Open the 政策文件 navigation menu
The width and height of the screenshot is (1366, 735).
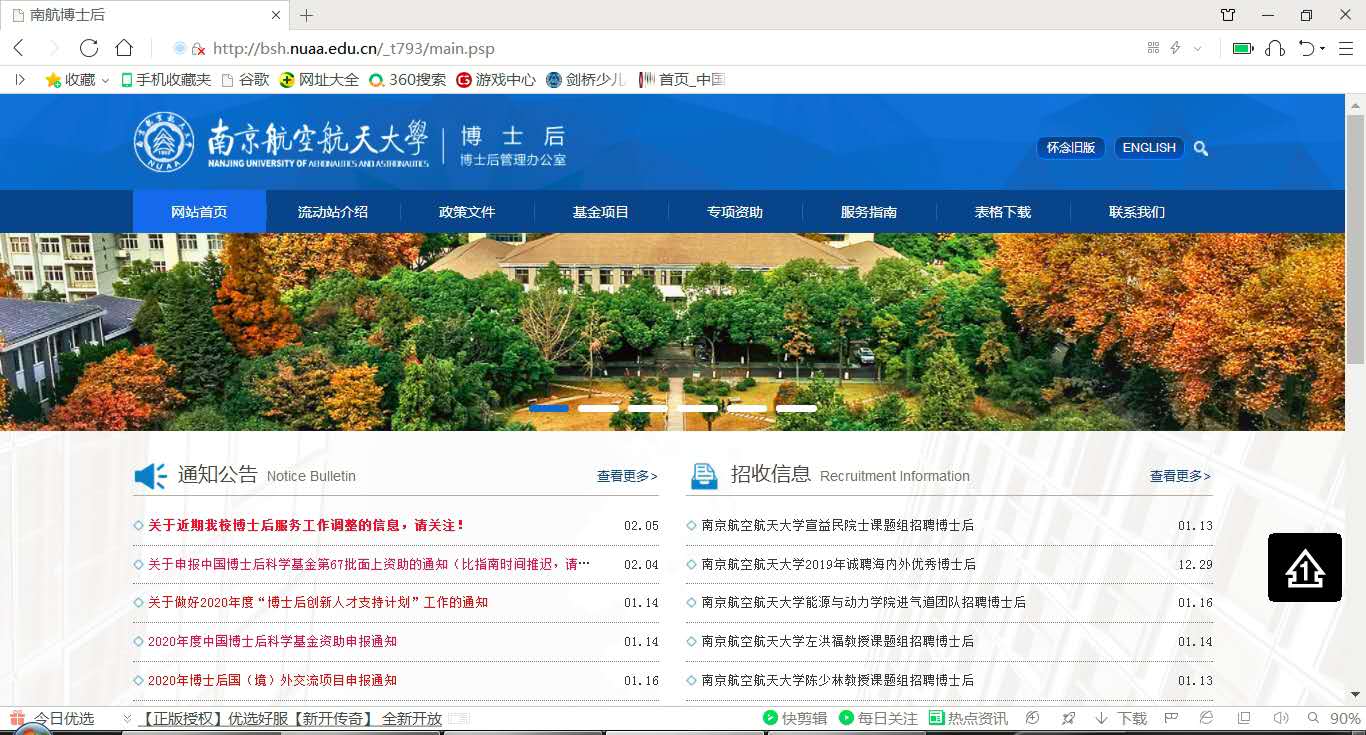pos(467,212)
